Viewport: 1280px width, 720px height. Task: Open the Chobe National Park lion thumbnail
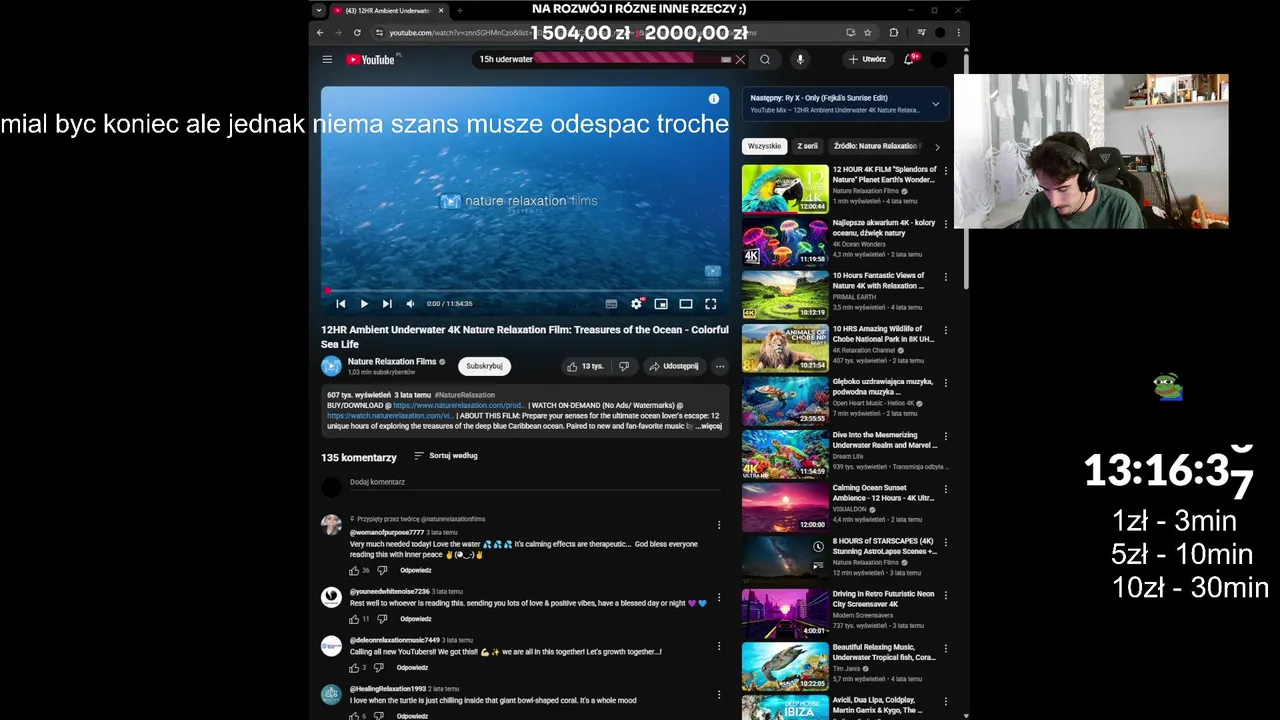click(785, 348)
